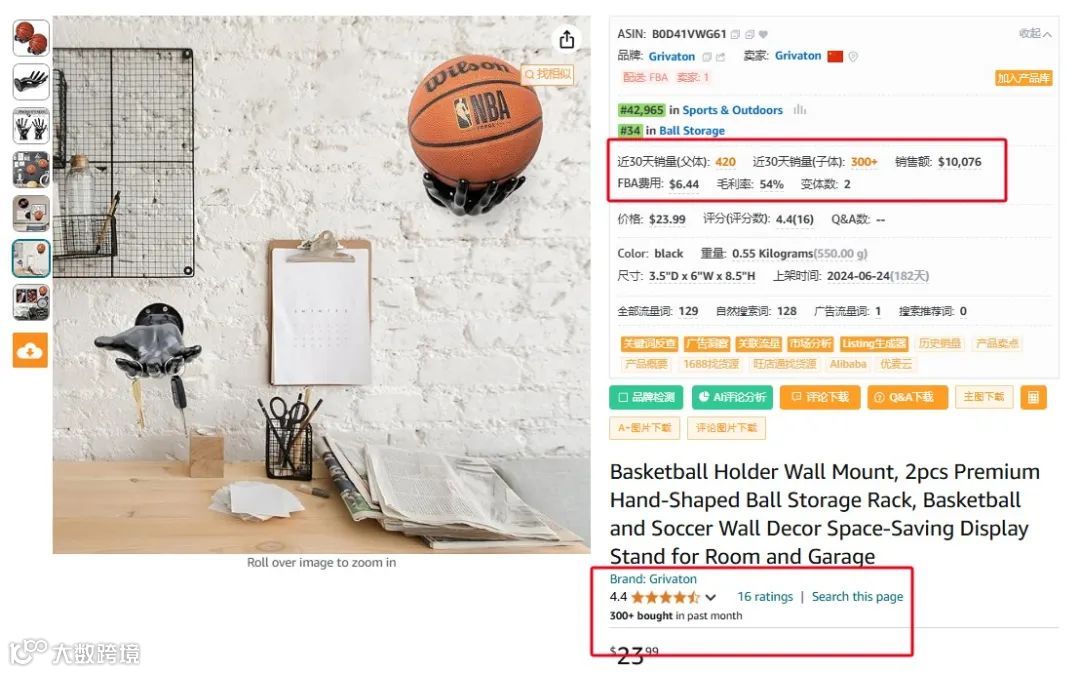Click the 品牌检测 green button
The image size is (1080, 673).
[x=645, y=397]
